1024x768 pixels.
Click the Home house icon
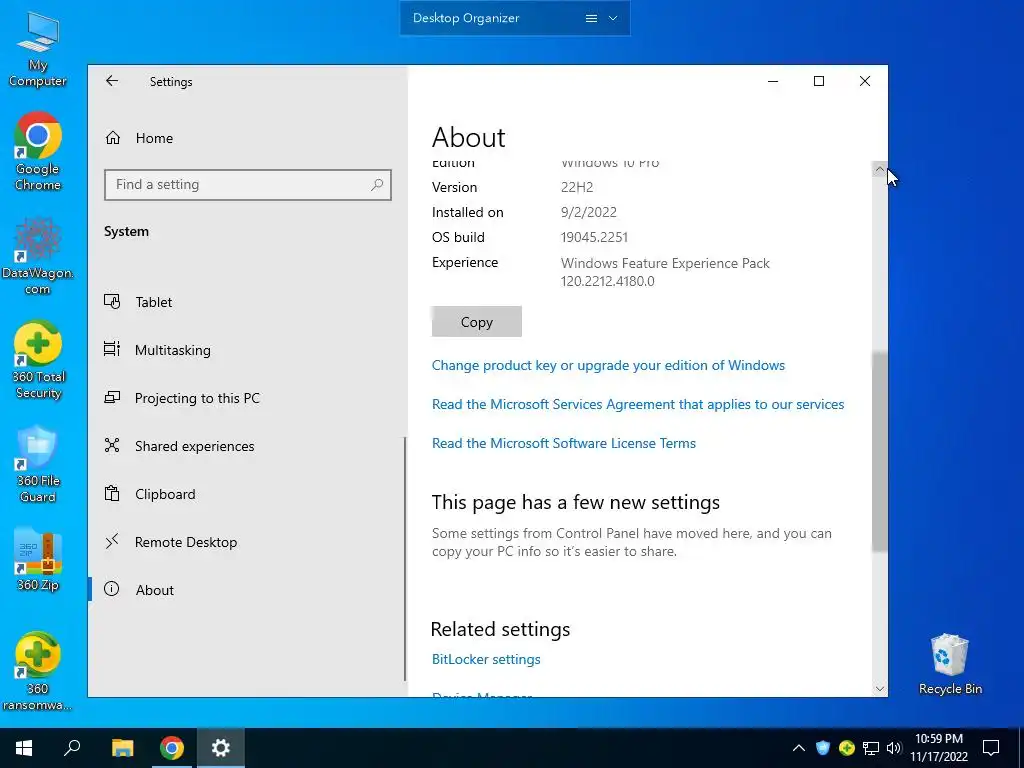point(113,138)
